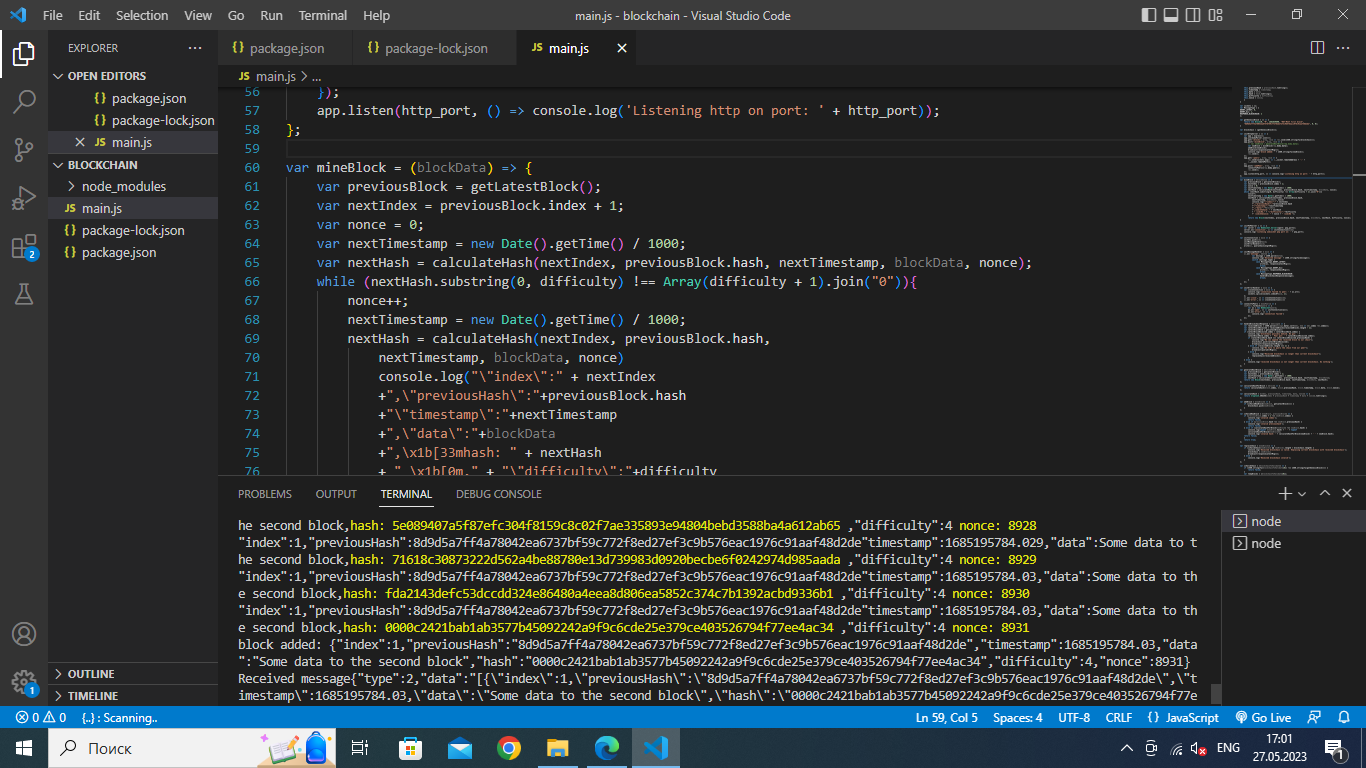Switch to the DEBUG CONSOLE tab
This screenshot has width=1366, height=768.
point(498,494)
